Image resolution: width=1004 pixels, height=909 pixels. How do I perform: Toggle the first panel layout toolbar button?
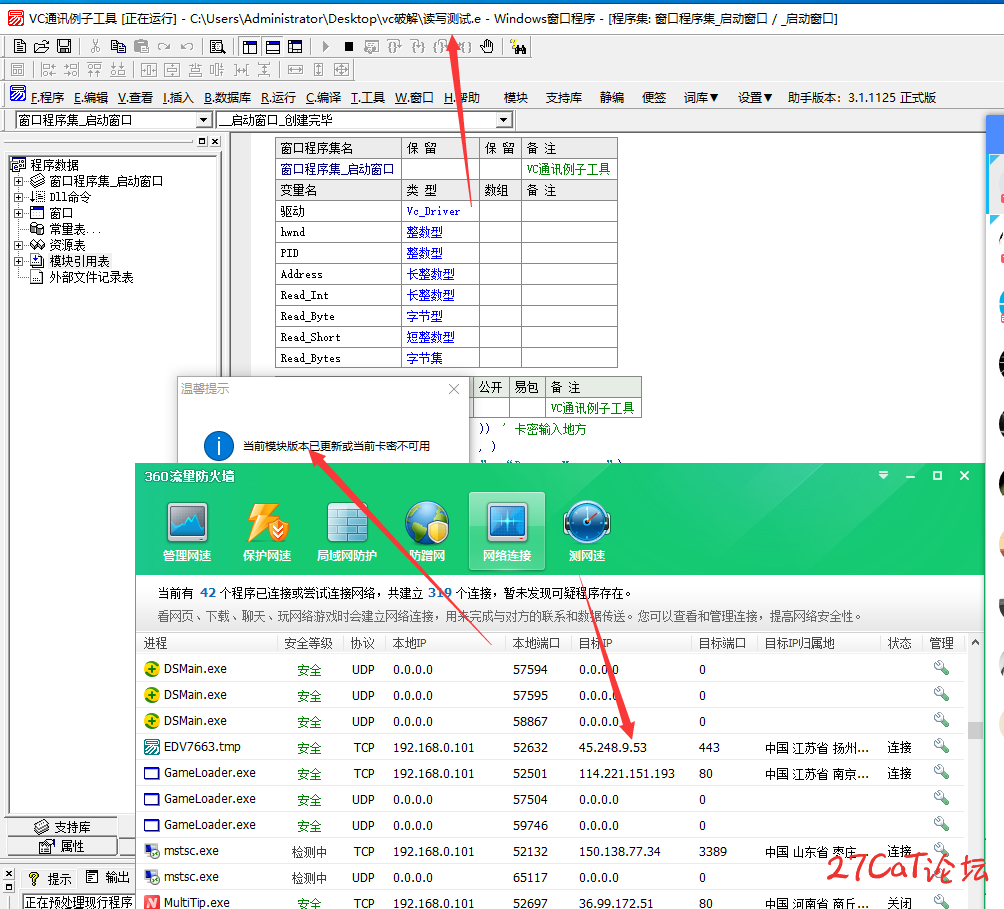250,47
